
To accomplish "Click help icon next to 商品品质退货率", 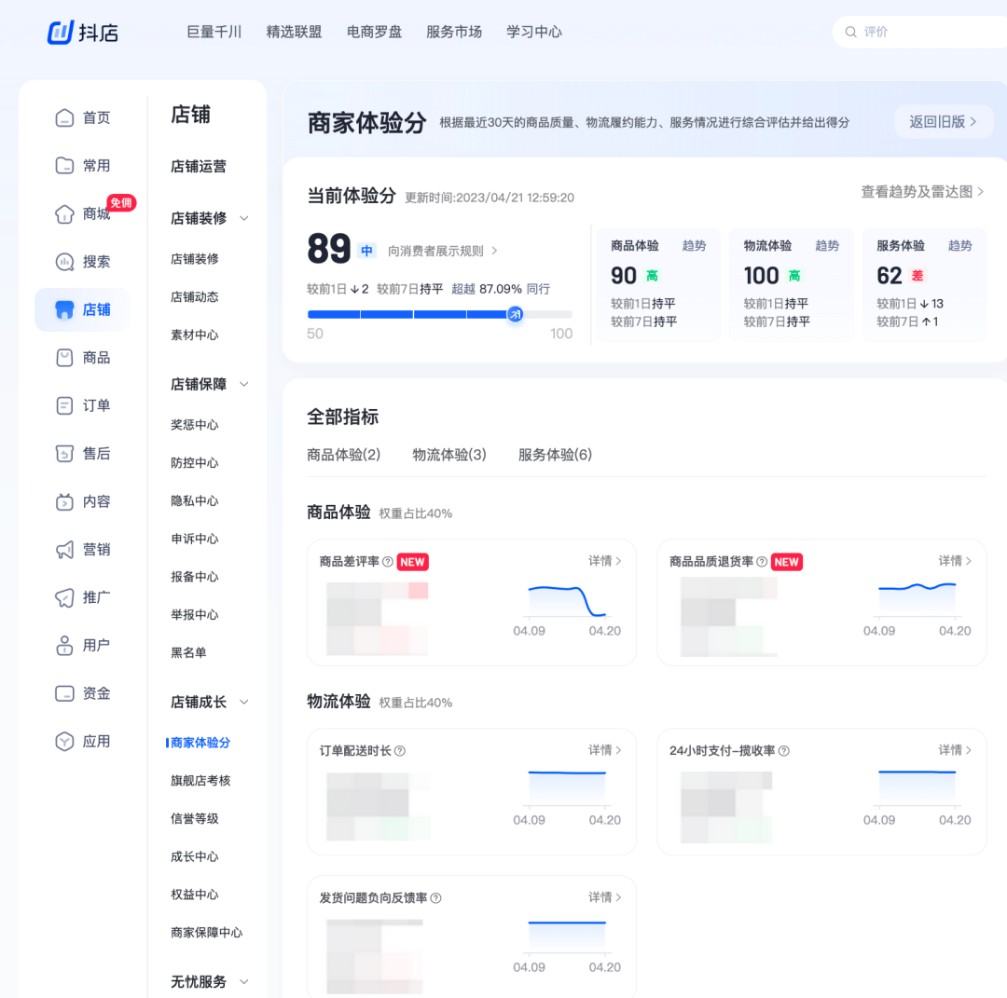I will tap(762, 562).
